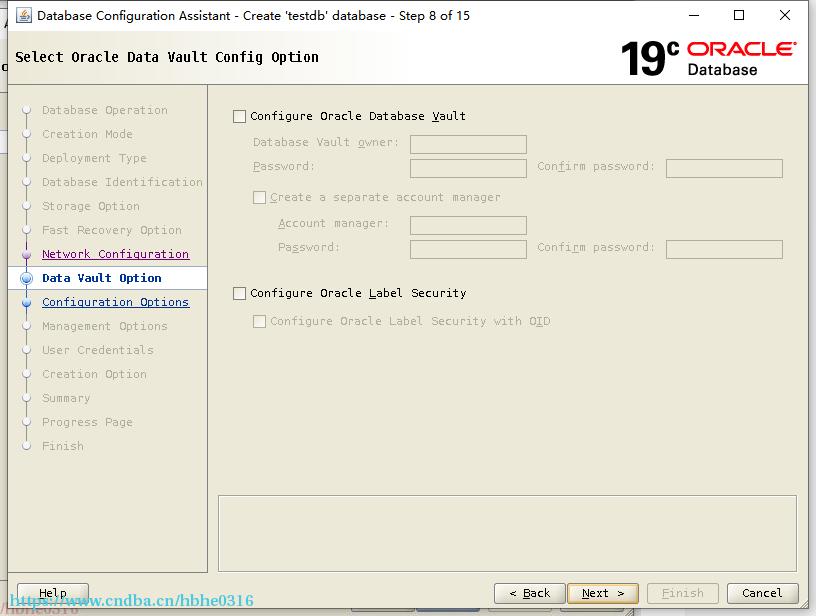The image size is (816, 616).
Task: Minimize the Database Configuration Assistant window
Action: [694, 15]
